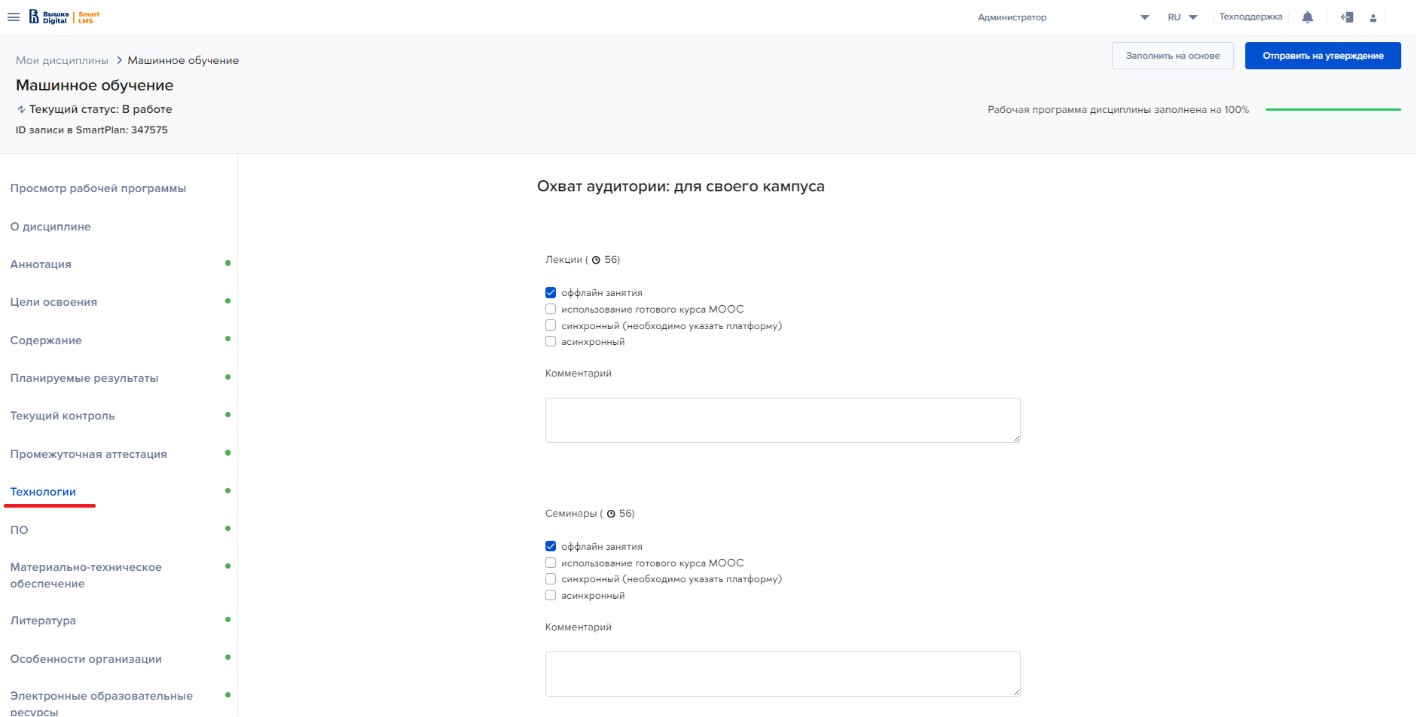Check использование готового курса МООС under Семинары
This screenshot has width=1426, height=717.
coord(550,563)
